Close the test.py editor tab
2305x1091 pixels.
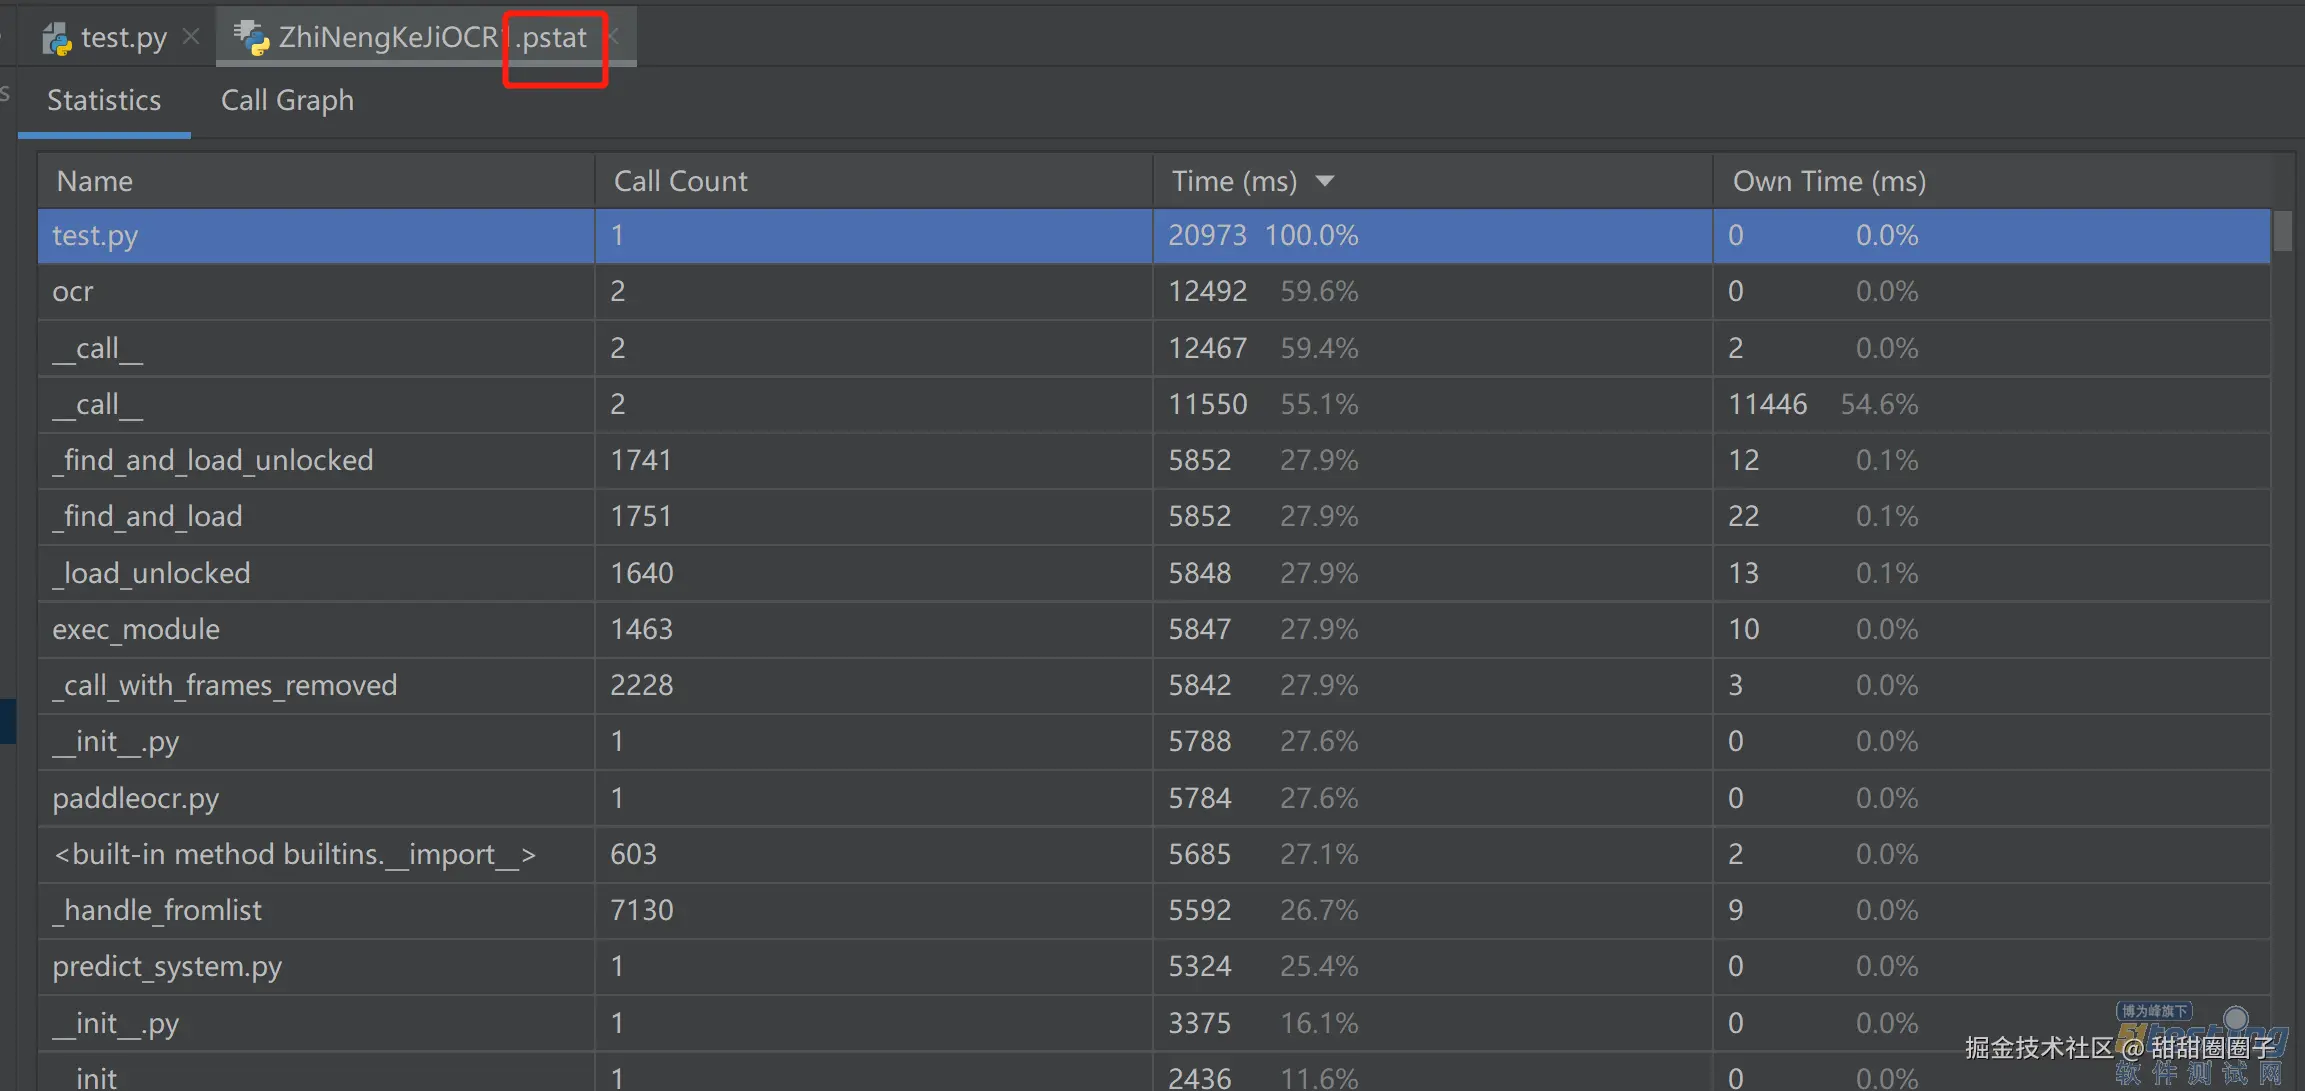click(191, 37)
